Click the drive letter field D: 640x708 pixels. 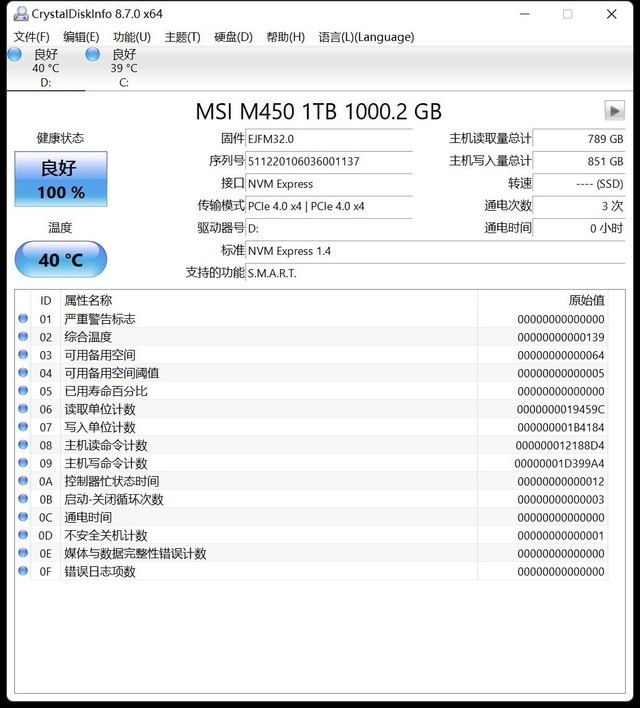pyautogui.click(x=329, y=228)
